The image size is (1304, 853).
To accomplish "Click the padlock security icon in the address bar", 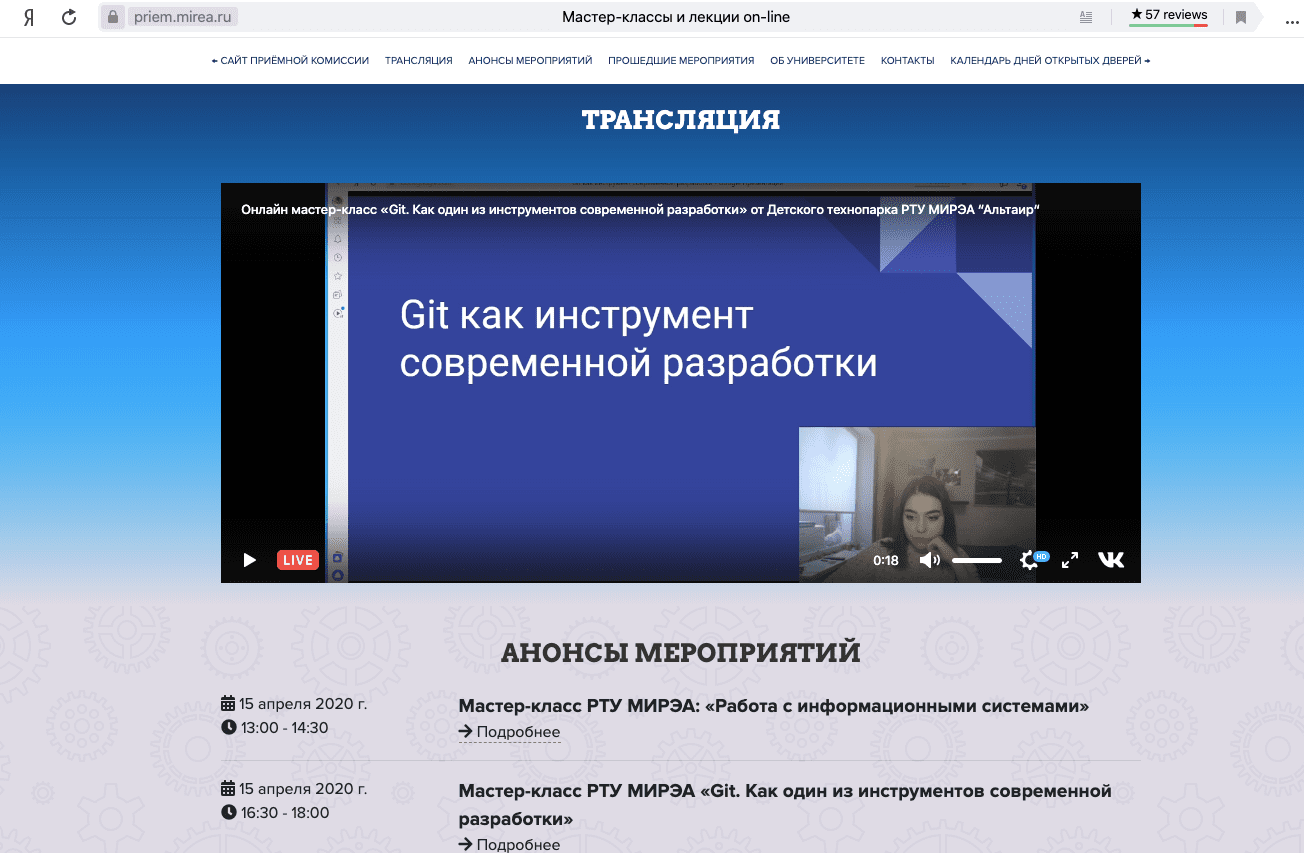I will click(112, 17).
